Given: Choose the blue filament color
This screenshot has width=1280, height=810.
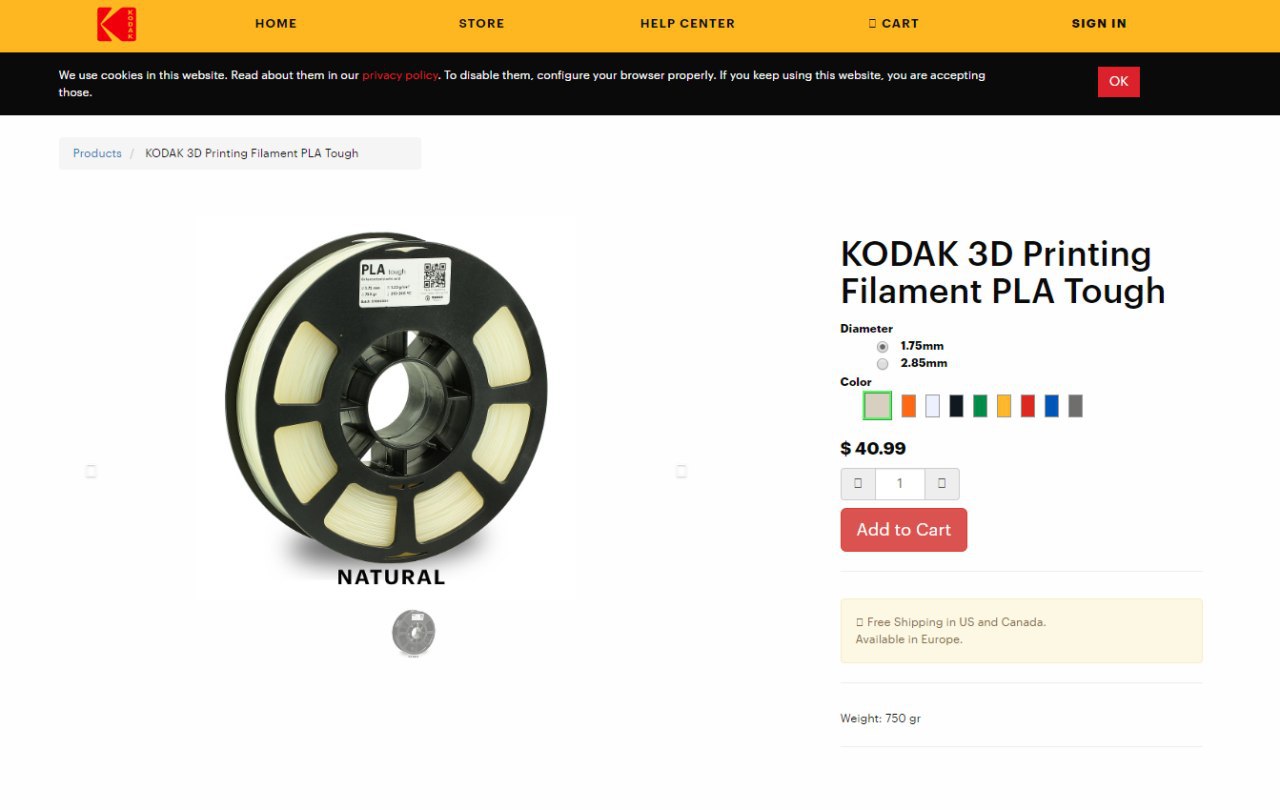Looking at the screenshot, I should tap(1051, 405).
